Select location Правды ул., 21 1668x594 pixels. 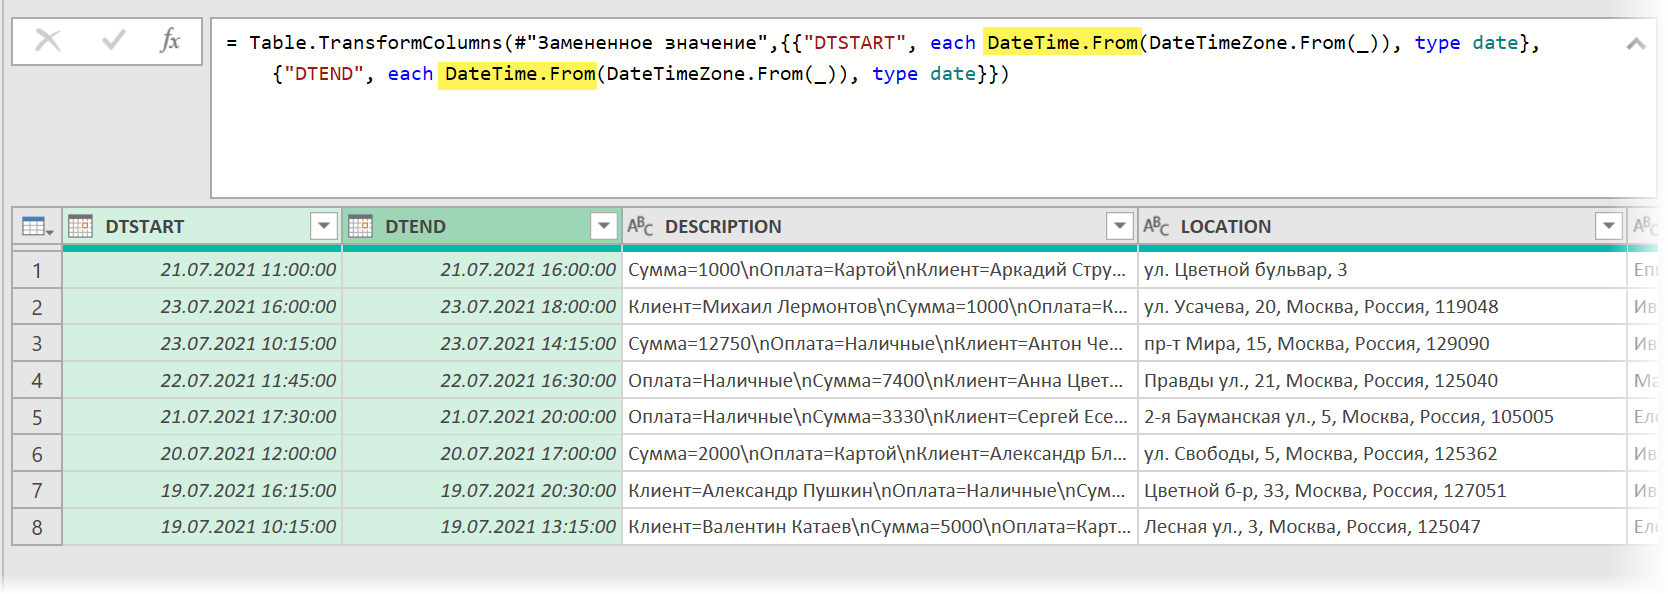[1382, 380]
